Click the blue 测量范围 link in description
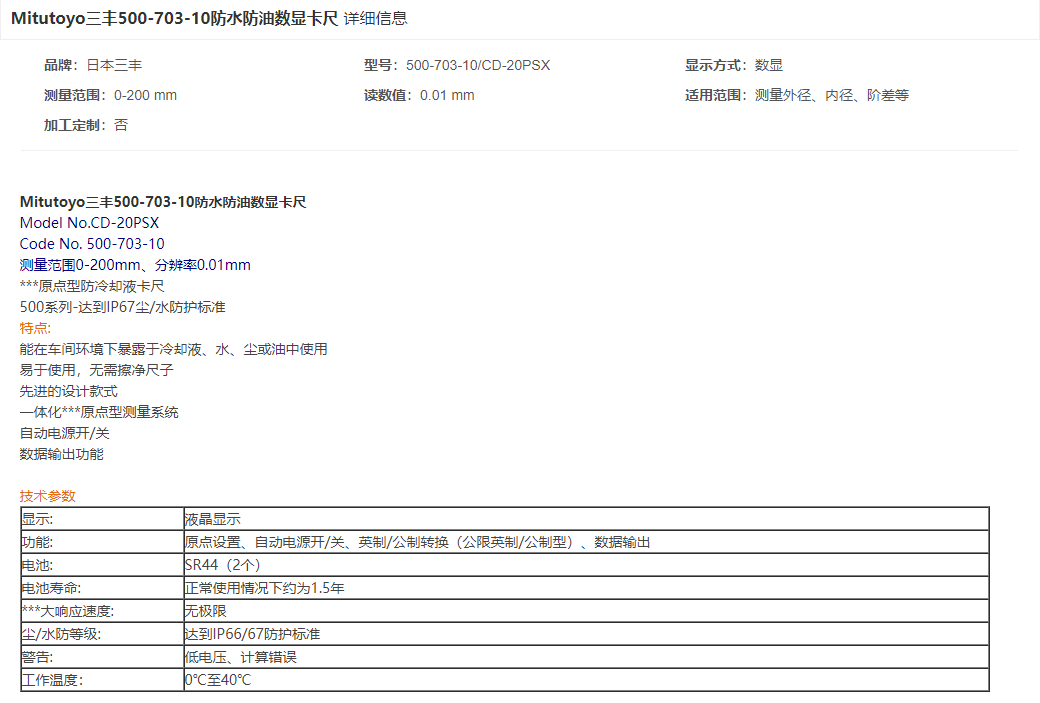 (47, 265)
